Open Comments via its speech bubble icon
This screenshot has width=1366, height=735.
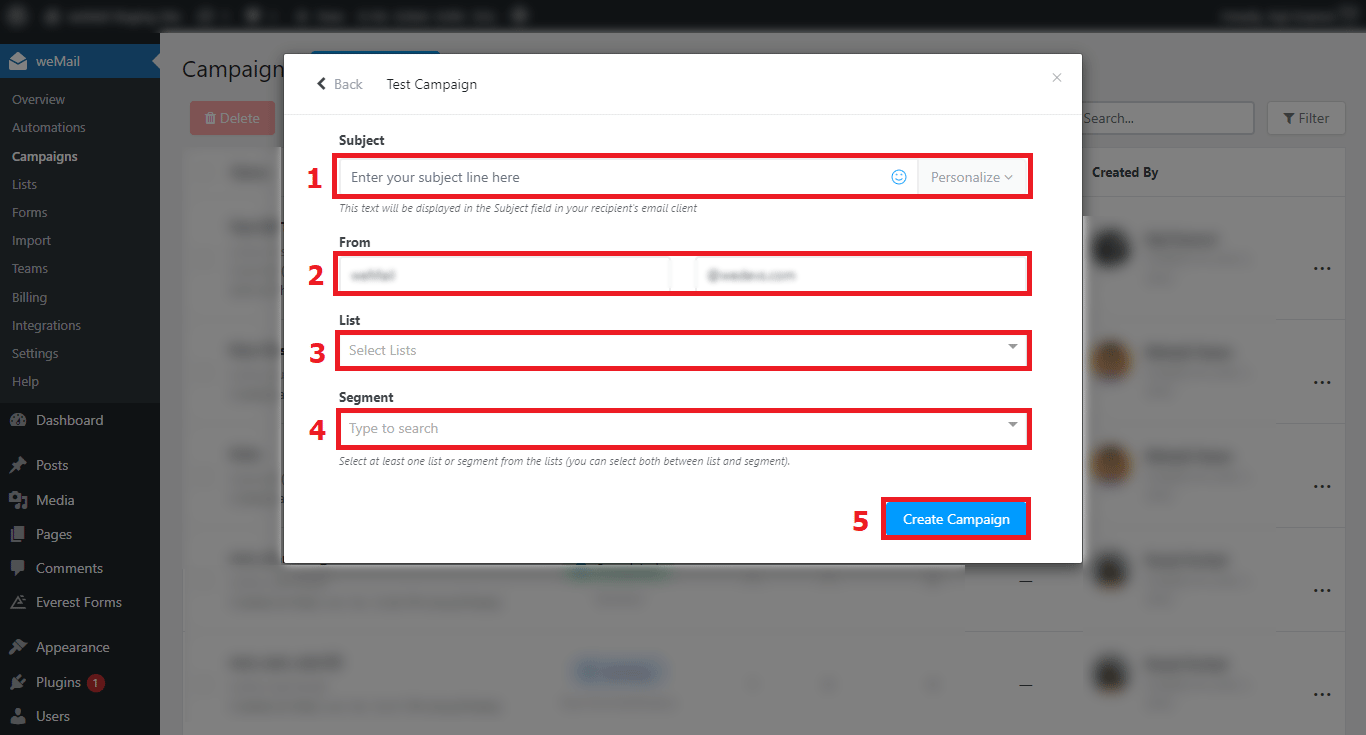(x=18, y=567)
